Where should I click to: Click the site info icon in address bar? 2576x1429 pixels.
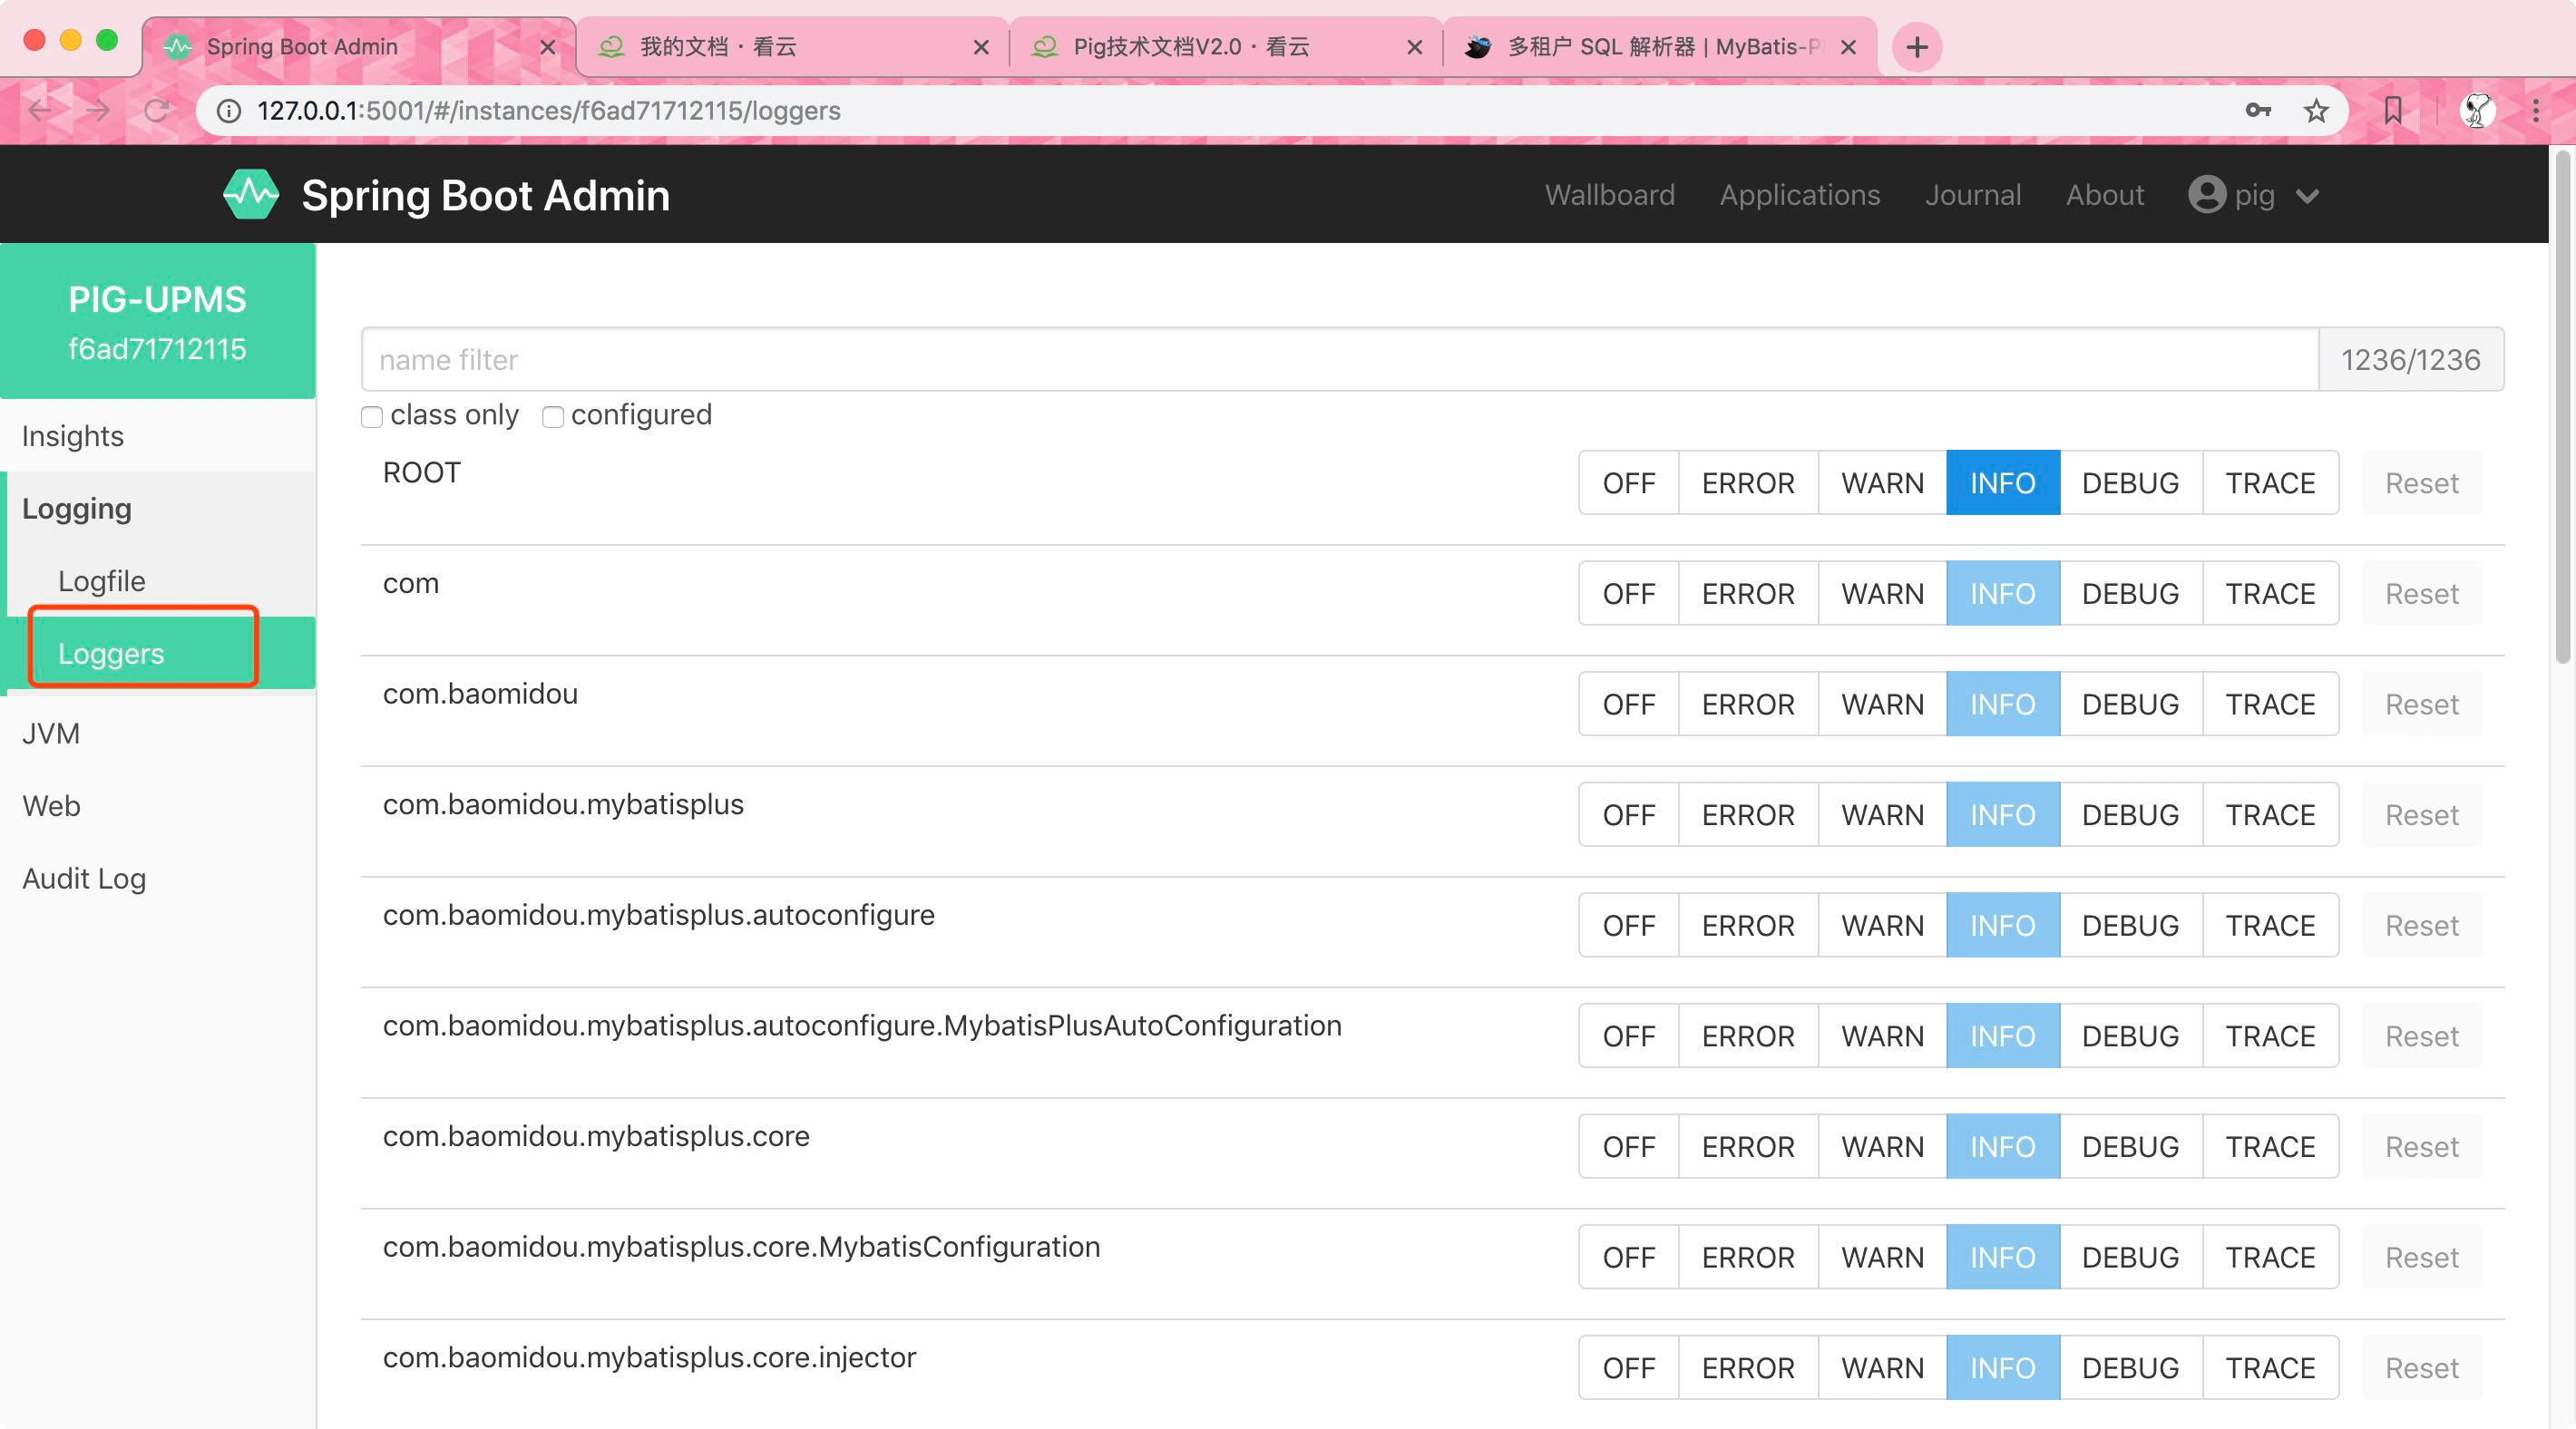(x=229, y=110)
